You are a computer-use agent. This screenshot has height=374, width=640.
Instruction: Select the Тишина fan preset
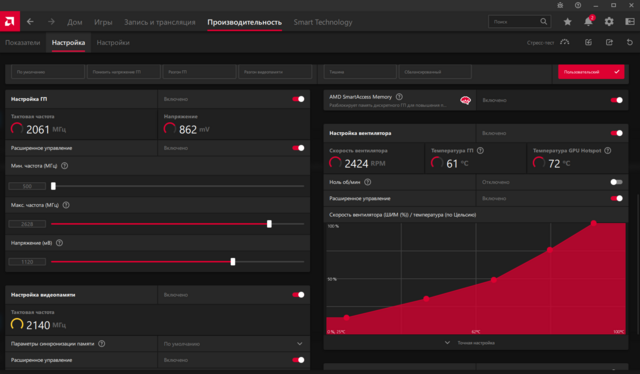point(360,72)
